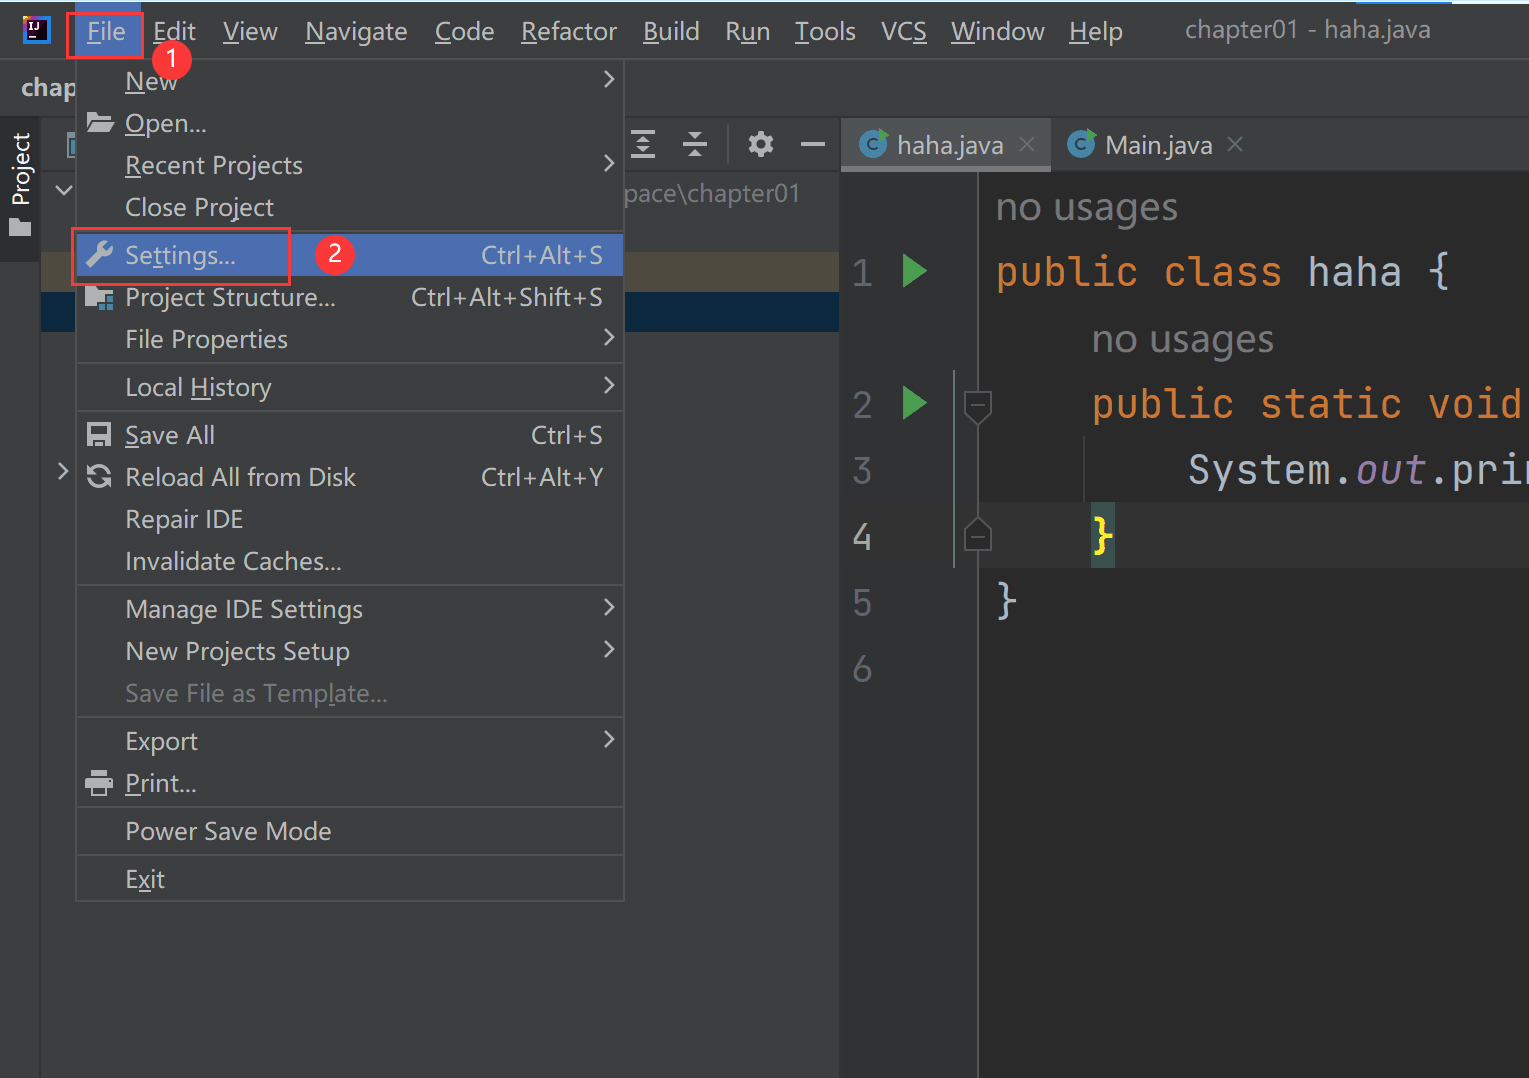Select Project Structure menu entry
This screenshot has width=1529, height=1078.
pos(230,298)
